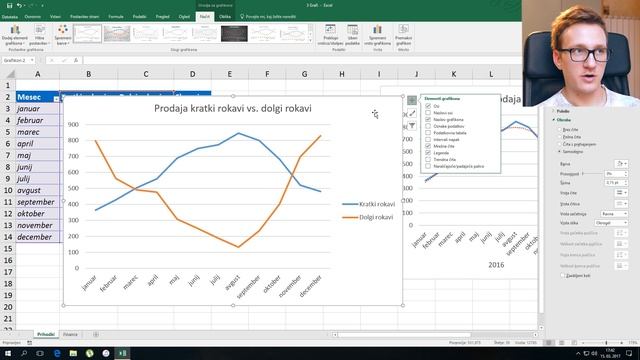Switch row/column with Preklopi vrstico/stolpec
Screen dimensions: 640x360
(x=330, y=35)
